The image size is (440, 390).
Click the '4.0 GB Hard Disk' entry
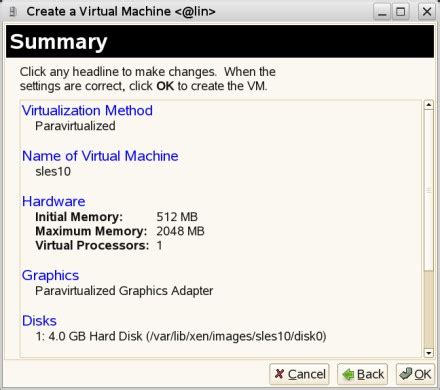pos(181,336)
